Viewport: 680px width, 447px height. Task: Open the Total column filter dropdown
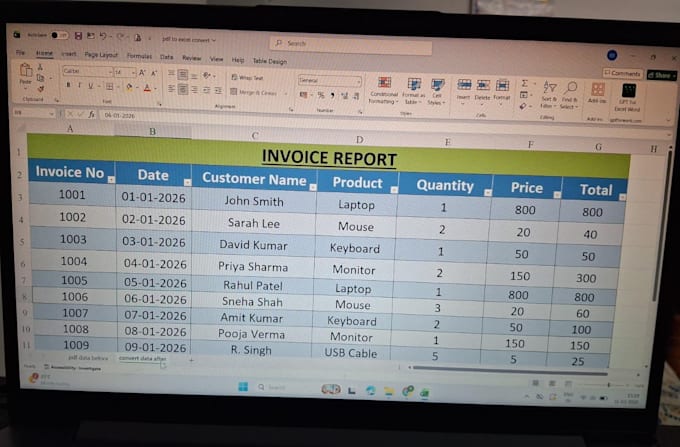coord(622,197)
